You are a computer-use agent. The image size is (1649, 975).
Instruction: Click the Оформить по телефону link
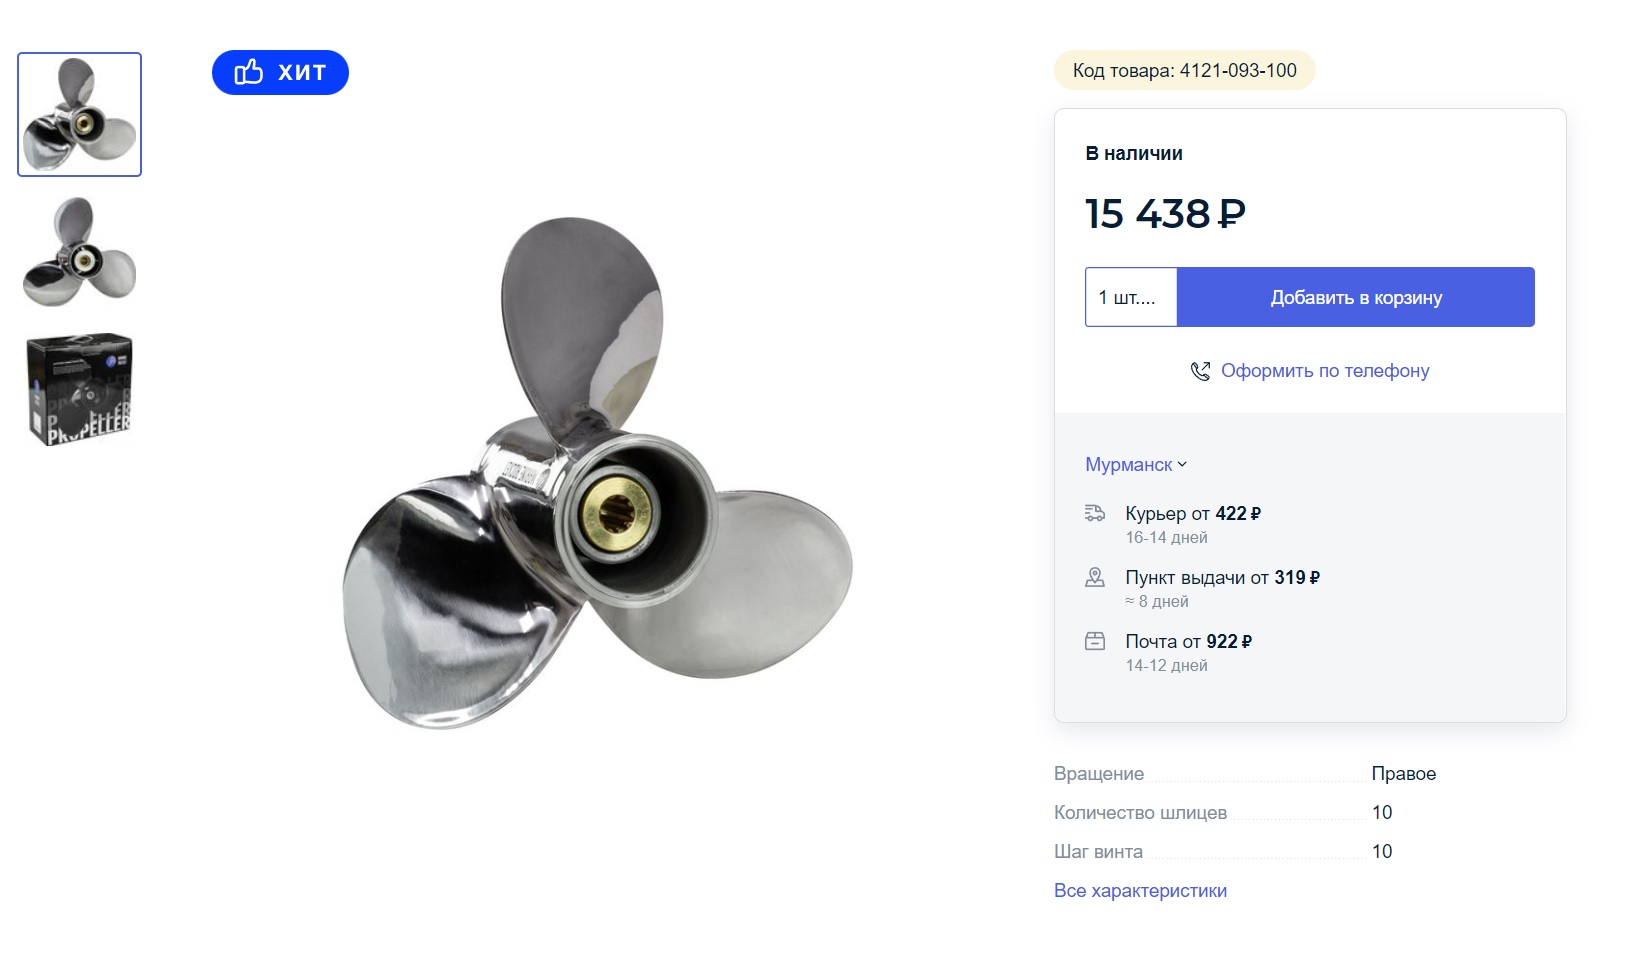[1325, 371]
